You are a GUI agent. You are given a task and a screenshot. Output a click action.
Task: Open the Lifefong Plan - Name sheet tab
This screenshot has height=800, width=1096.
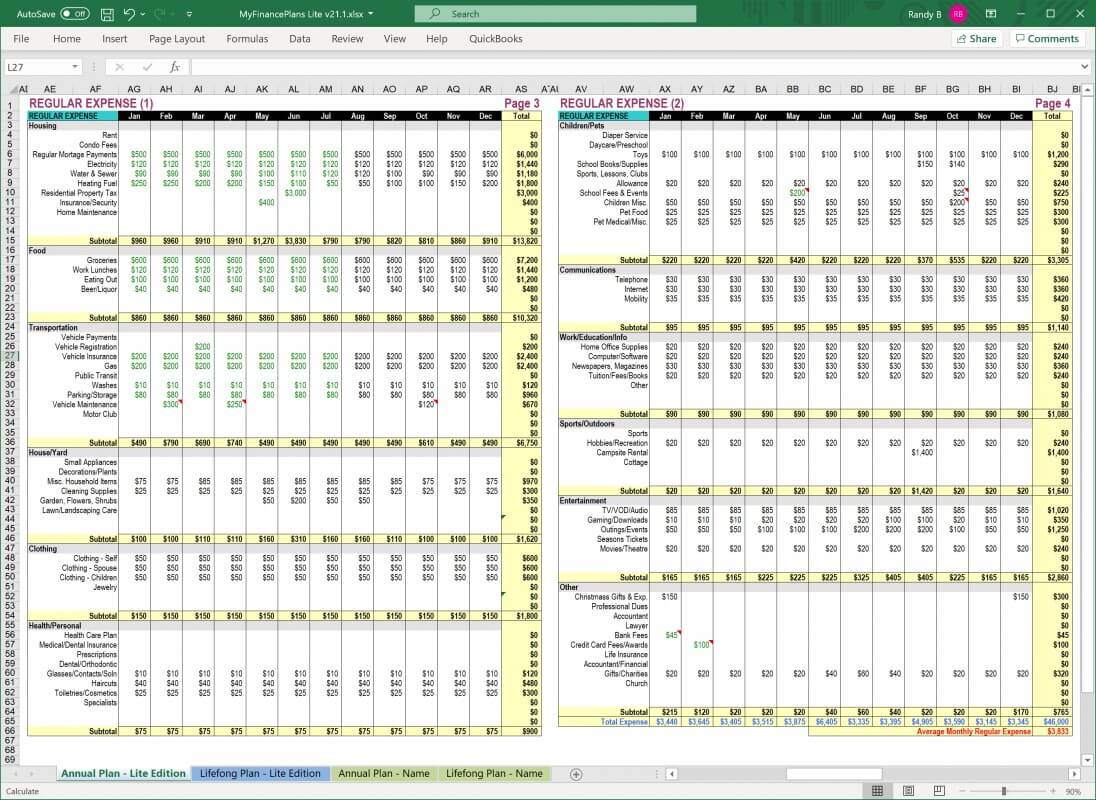(x=495, y=773)
